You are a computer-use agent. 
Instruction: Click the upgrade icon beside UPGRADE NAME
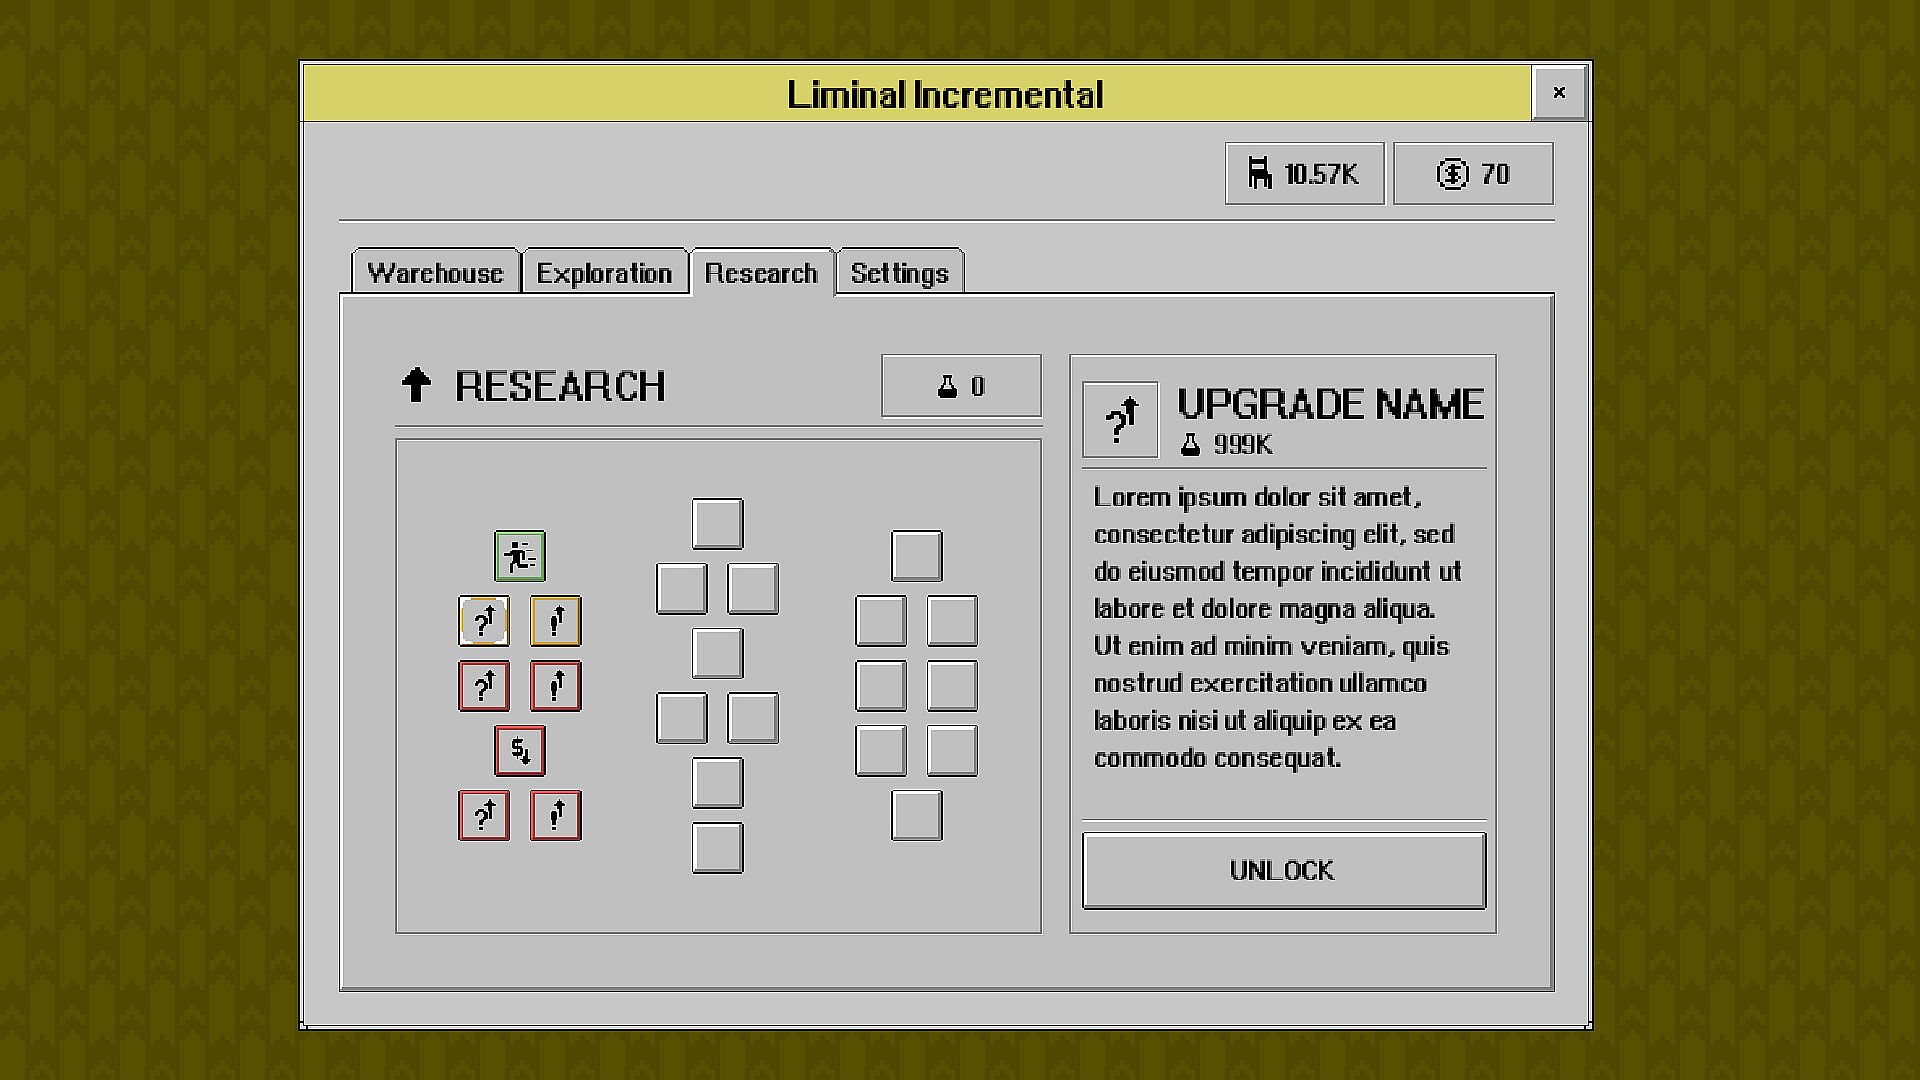point(1120,420)
